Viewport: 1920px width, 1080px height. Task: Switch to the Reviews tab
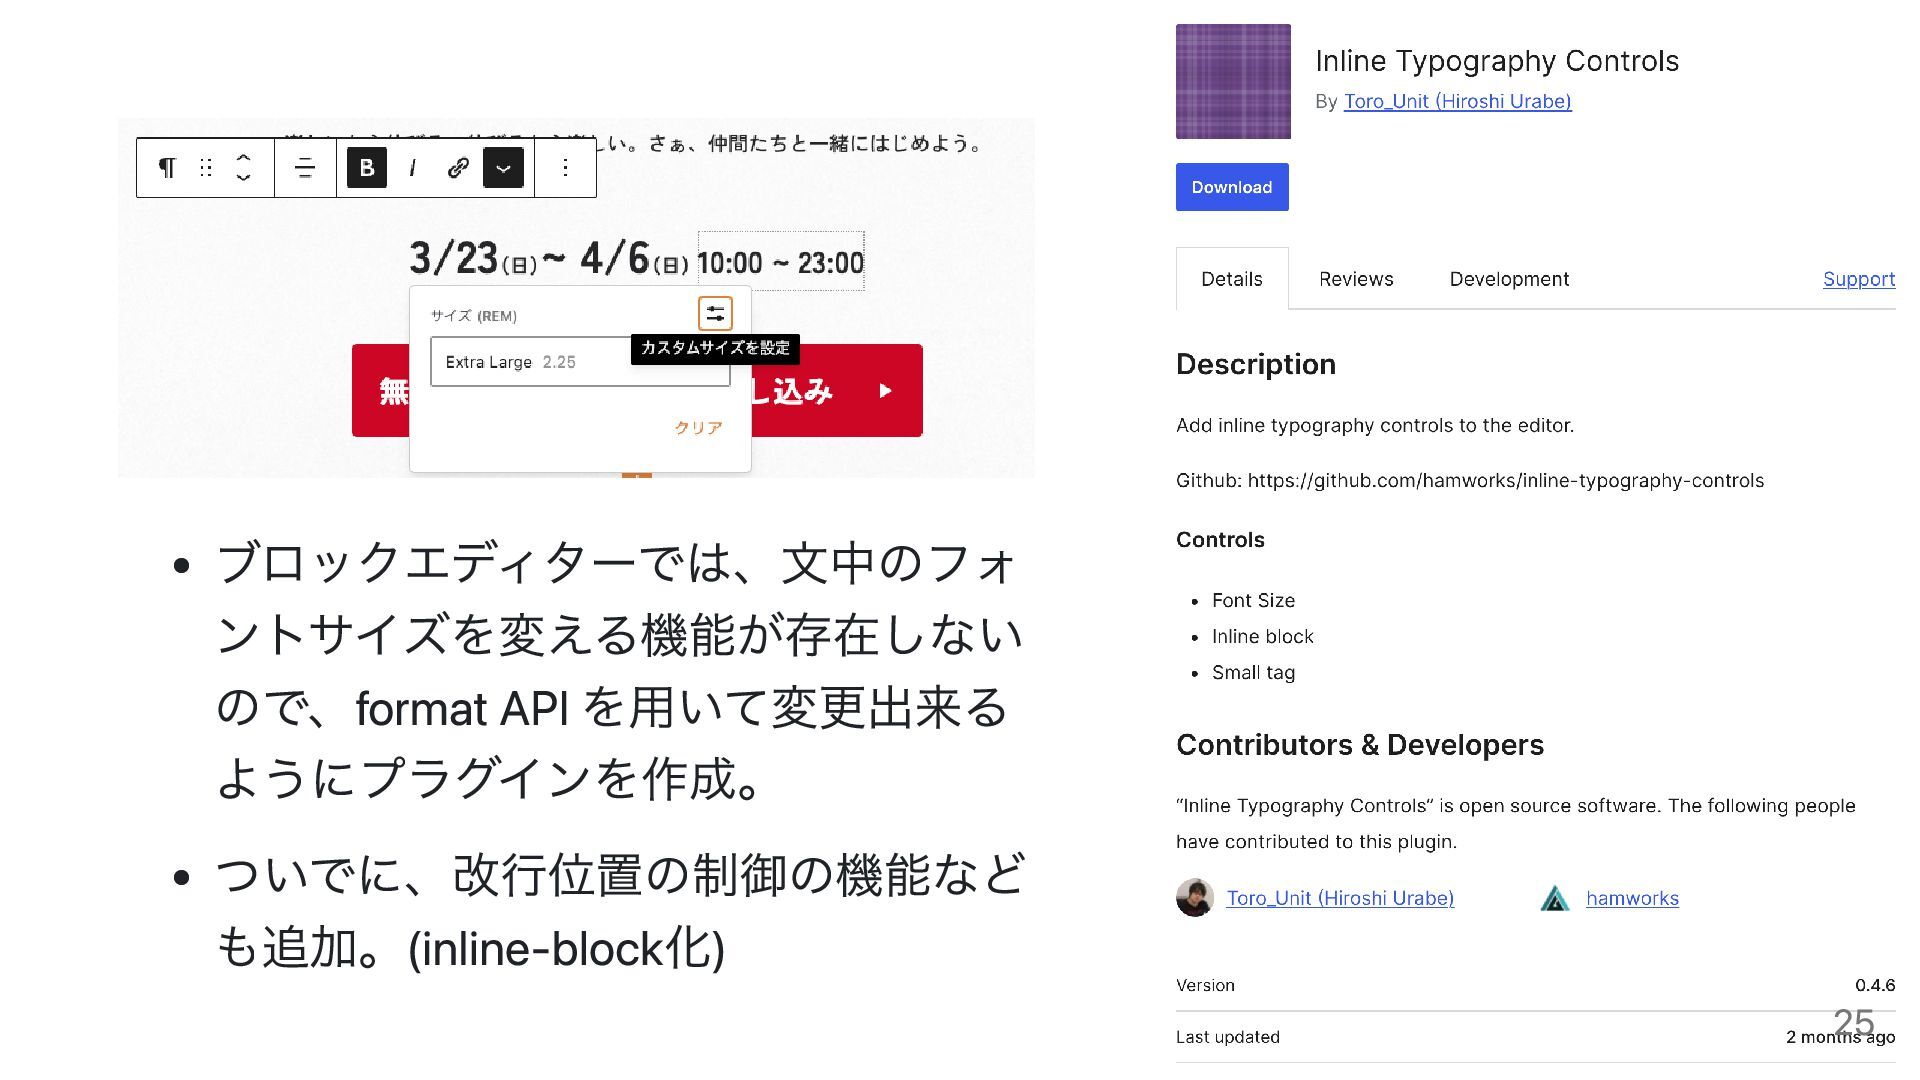tap(1355, 279)
